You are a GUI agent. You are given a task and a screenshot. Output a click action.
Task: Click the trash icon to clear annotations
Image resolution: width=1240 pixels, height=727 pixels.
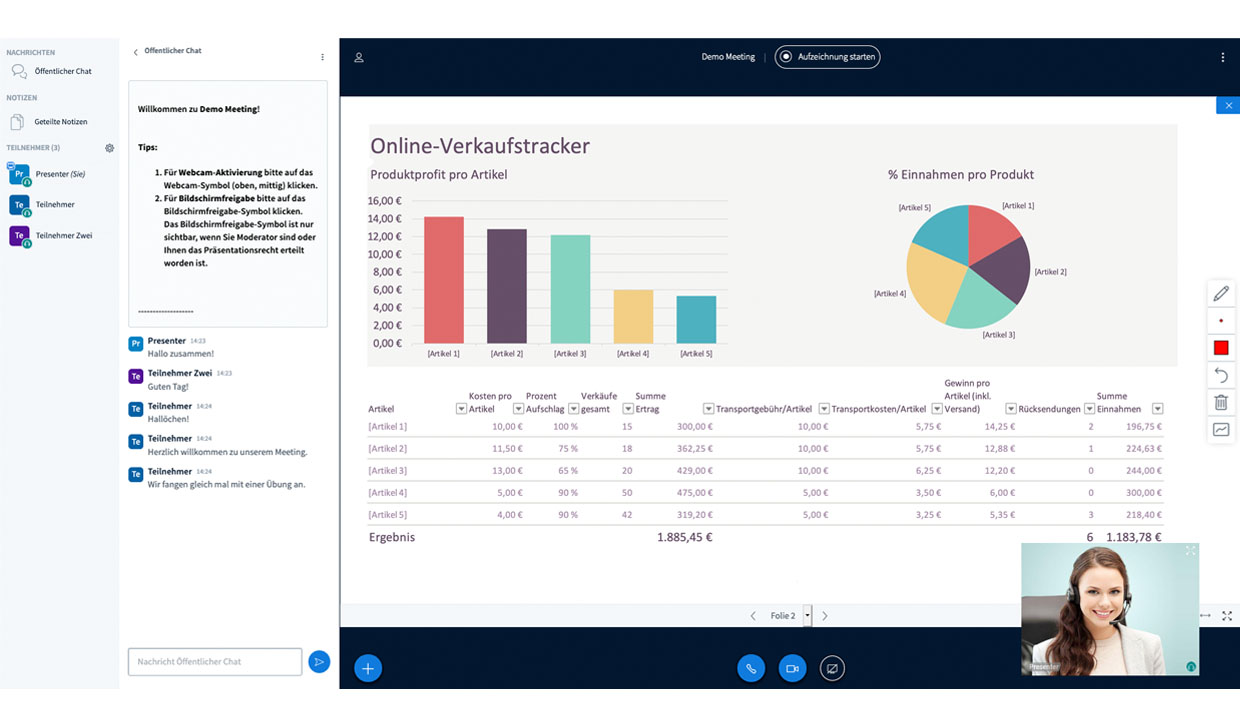tap(1220, 402)
